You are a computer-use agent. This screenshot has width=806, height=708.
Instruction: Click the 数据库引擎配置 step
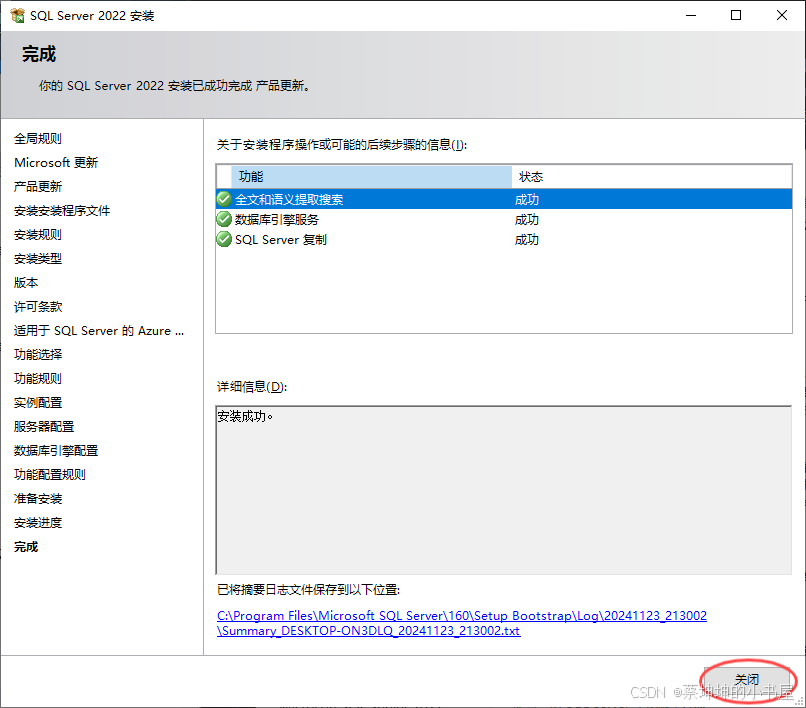coord(56,450)
